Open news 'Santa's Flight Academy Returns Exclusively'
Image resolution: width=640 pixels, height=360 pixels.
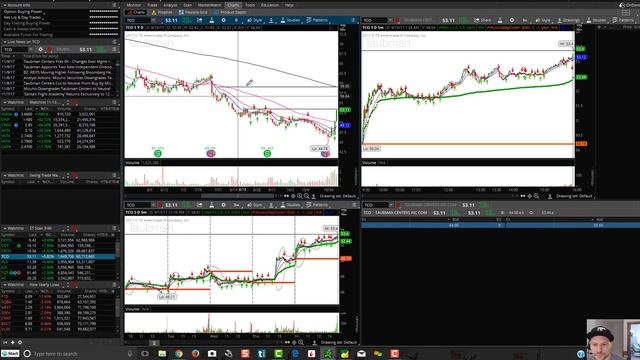pos(68,94)
